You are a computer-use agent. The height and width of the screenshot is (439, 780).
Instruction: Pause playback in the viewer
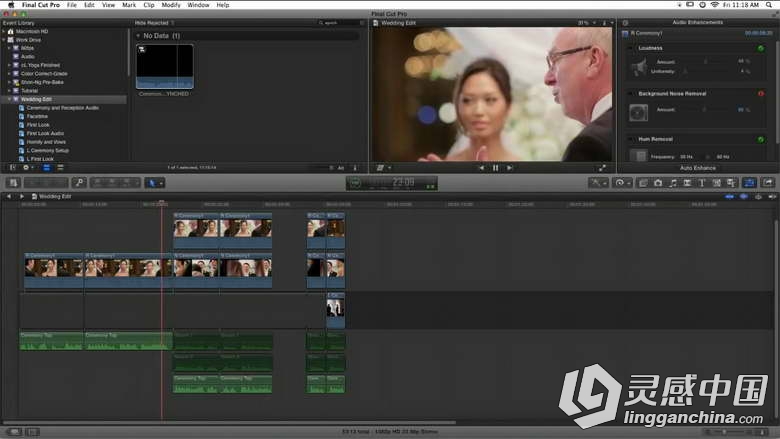click(495, 168)
